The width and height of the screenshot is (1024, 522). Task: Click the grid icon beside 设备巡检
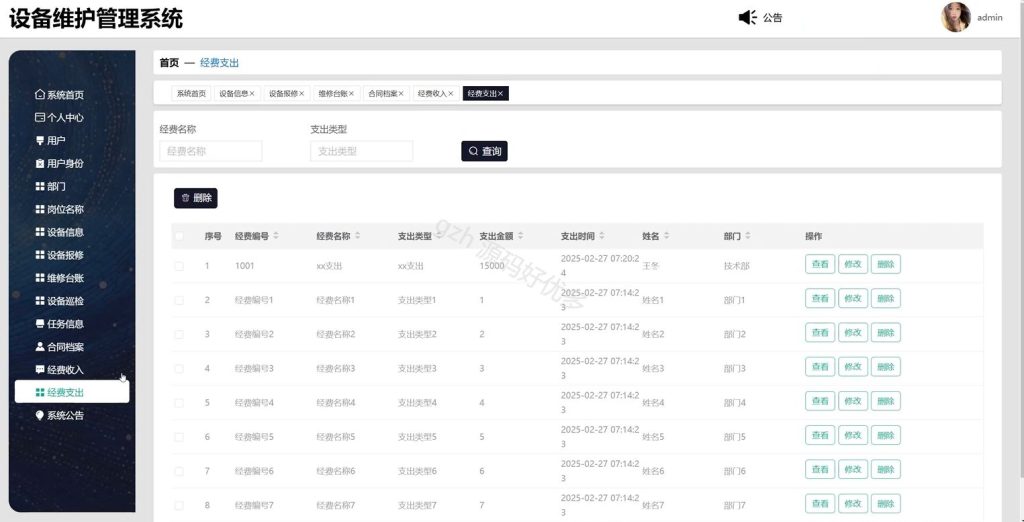40,301
